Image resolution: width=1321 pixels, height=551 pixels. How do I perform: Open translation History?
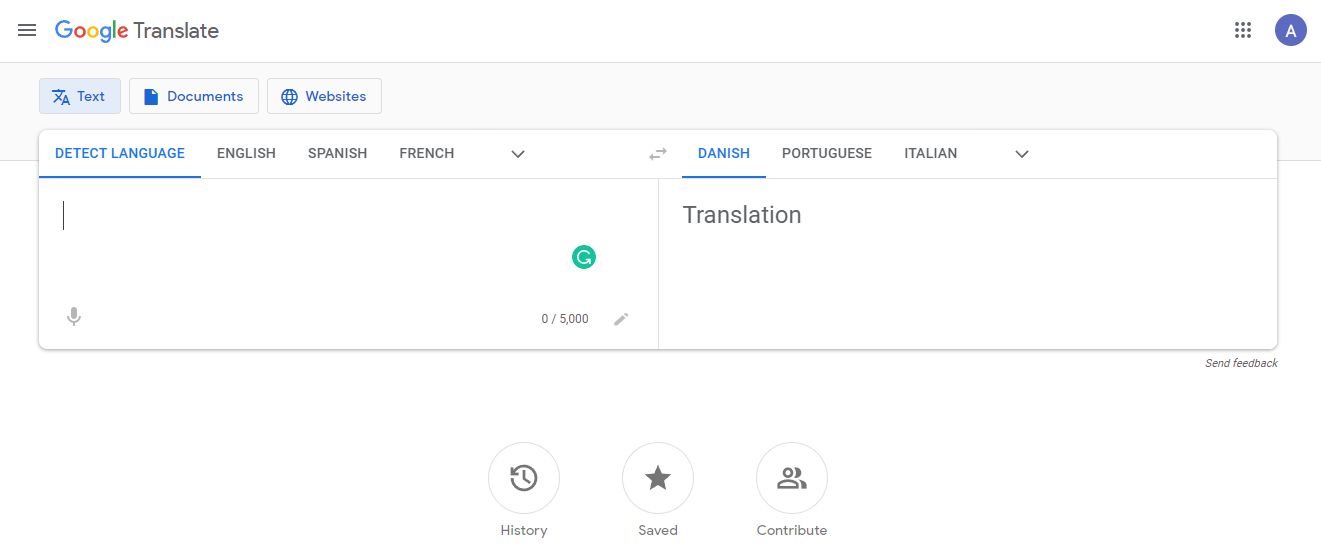pos(524,479)
